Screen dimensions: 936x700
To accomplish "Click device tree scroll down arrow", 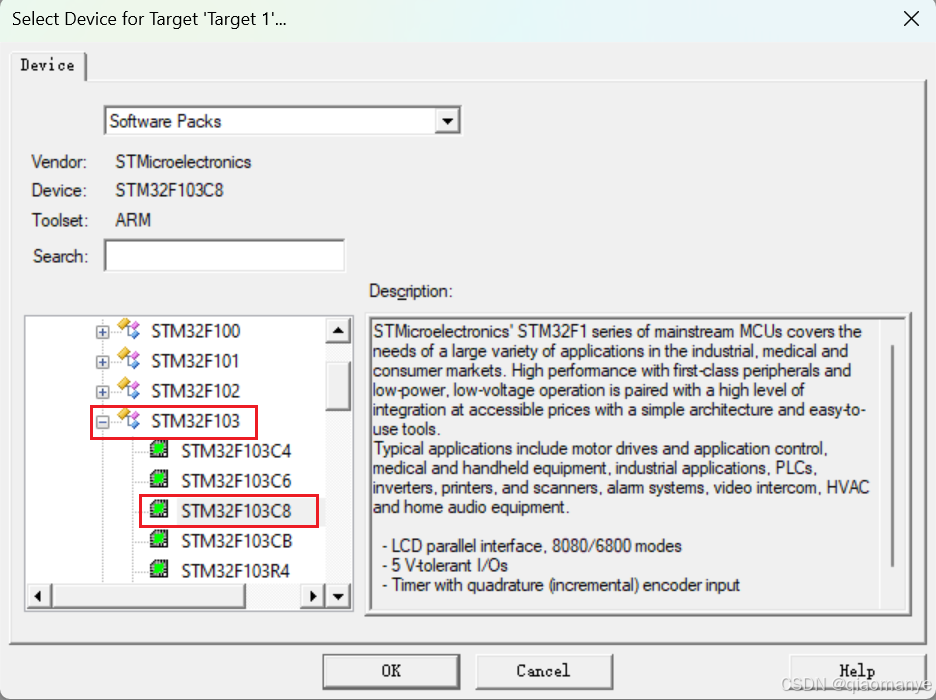I will 338,596.
